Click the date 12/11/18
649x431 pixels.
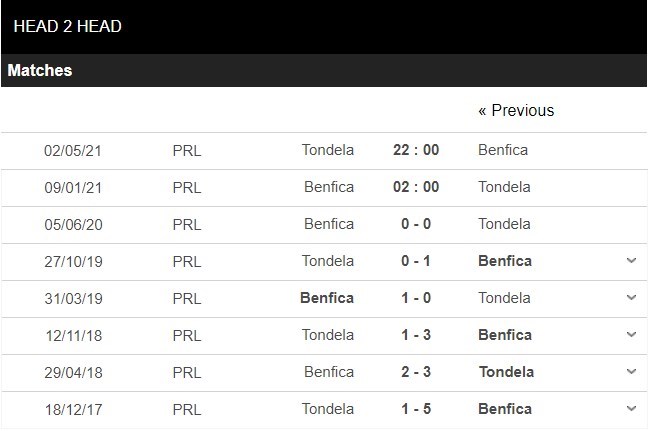pyautogui.click(x=73, y=335)
